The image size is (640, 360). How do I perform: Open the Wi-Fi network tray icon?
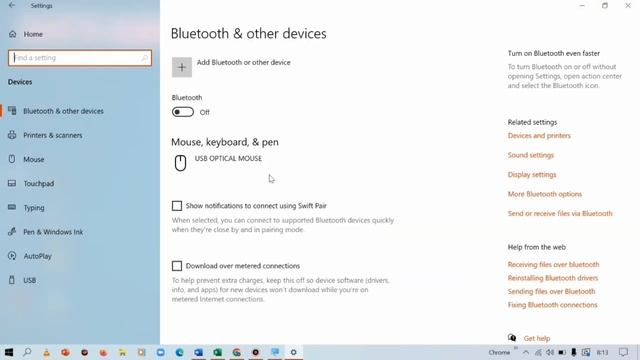click(x=538, y=352)
